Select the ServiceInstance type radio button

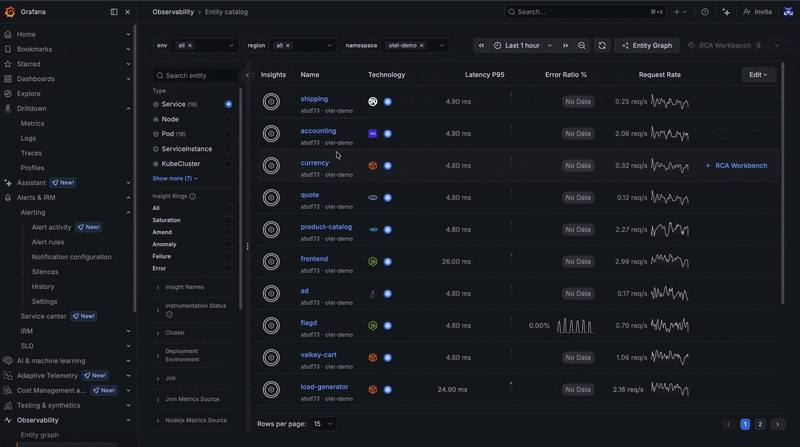[x=229, y=149]
